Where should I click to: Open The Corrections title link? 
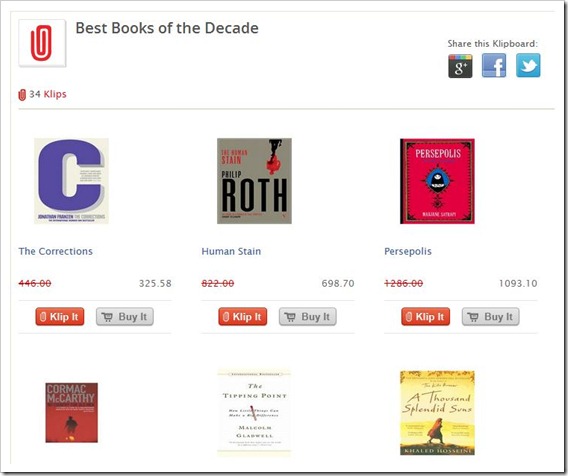56,251
